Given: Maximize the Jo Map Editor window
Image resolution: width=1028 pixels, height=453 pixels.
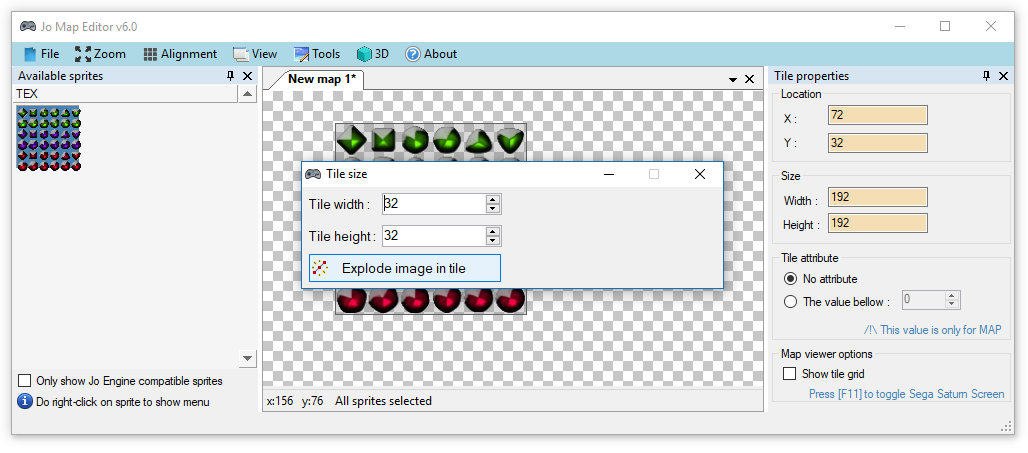Looking at the screenshot, I should (x=945, y=26).
